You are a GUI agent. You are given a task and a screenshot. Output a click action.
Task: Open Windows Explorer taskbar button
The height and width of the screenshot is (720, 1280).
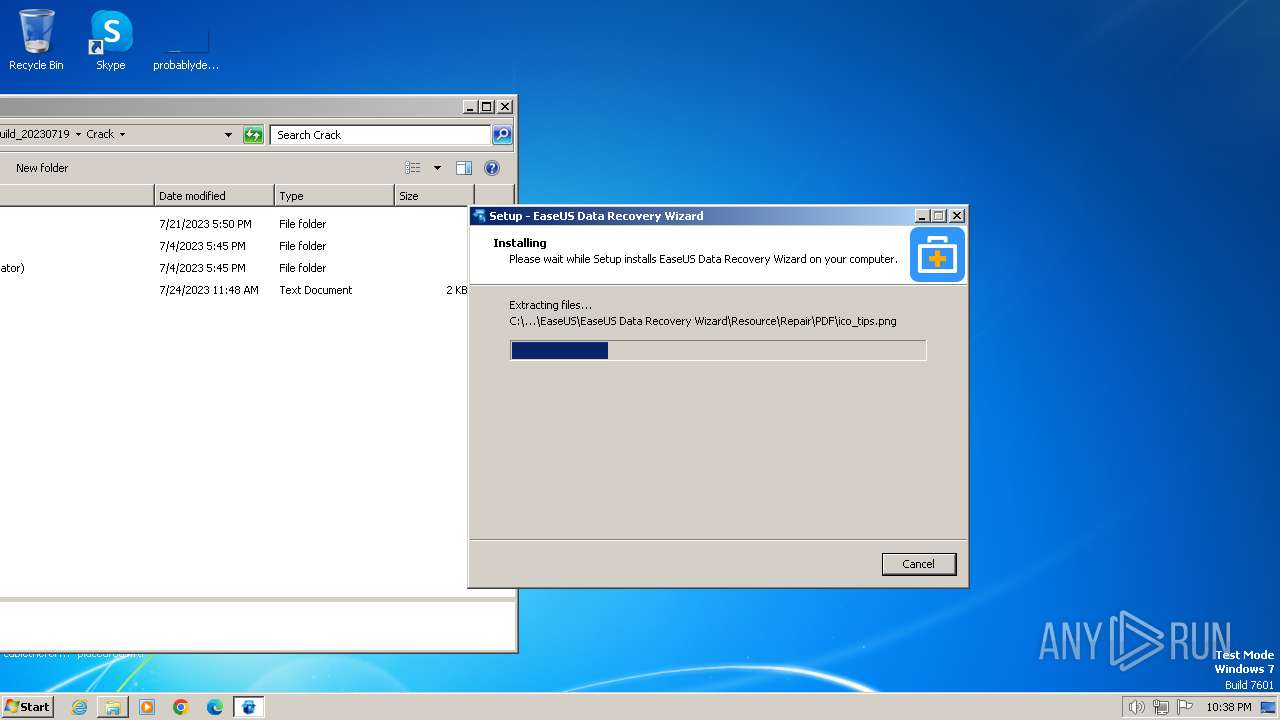(113, 707)
